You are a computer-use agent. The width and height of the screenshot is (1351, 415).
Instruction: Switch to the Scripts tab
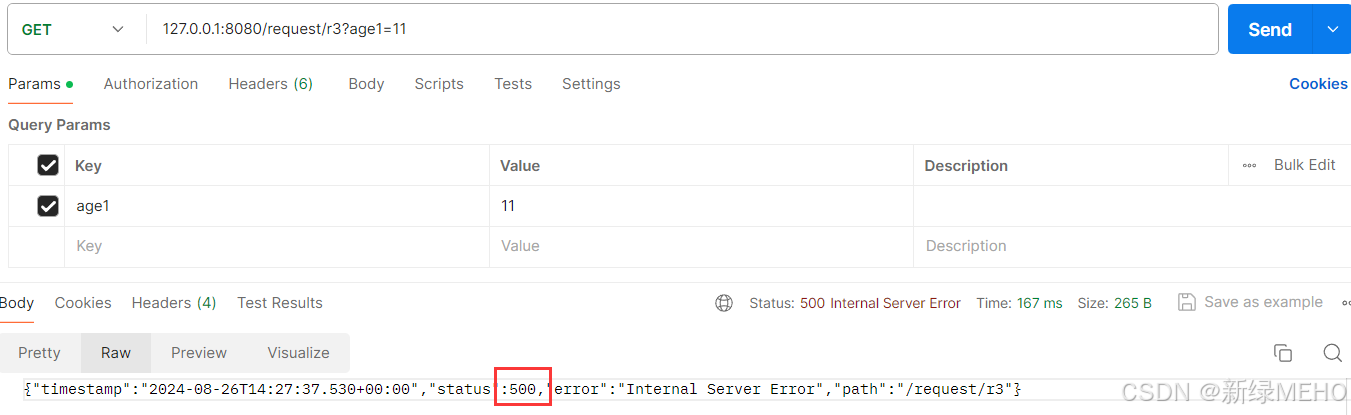point(439,84)
